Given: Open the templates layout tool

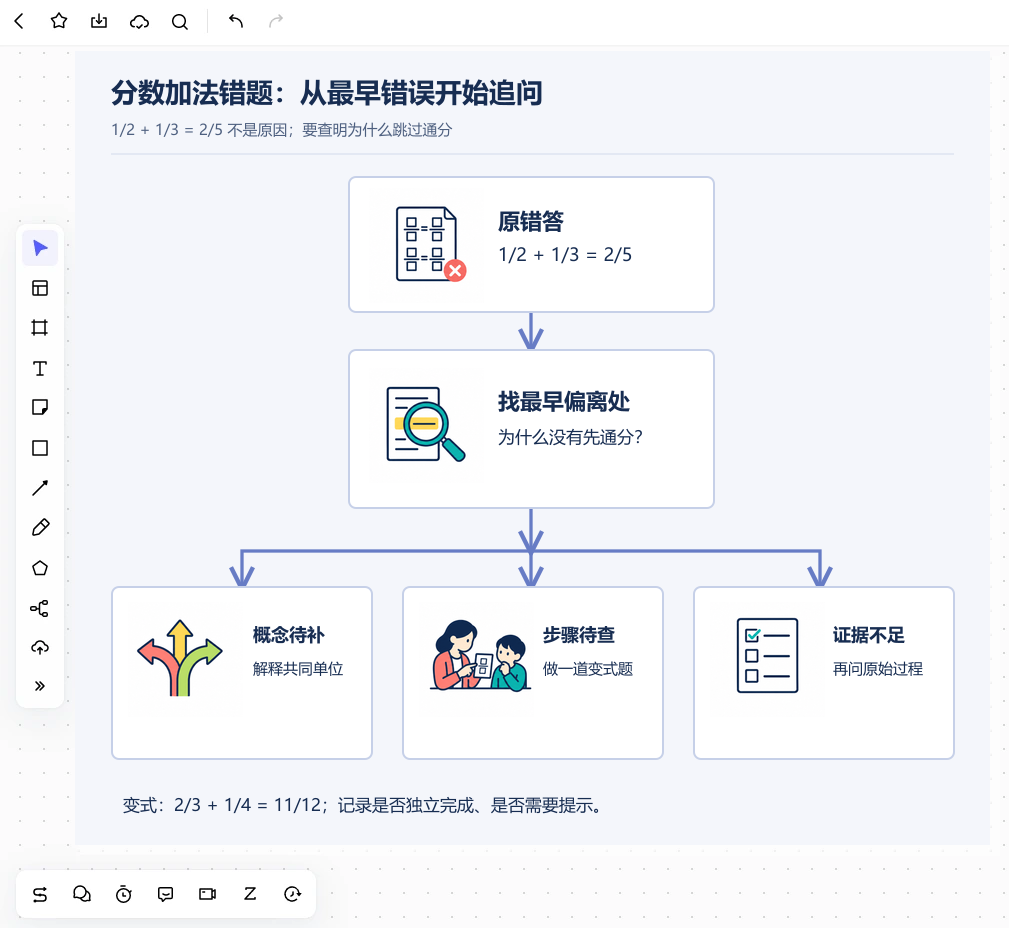Looking at the screenshot, I should (40, 288).
